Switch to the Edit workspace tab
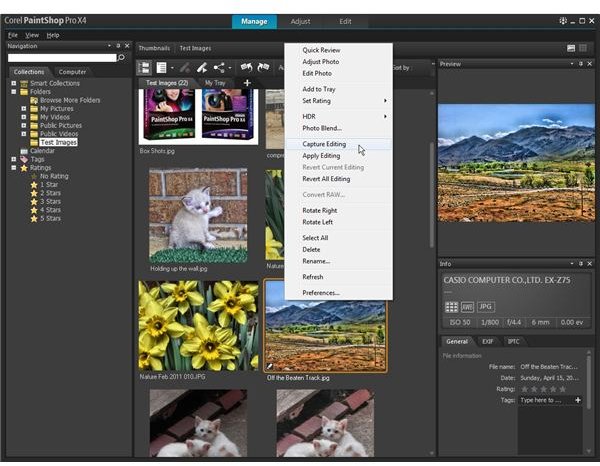The image size is (600, 466). tap(345, 21)
